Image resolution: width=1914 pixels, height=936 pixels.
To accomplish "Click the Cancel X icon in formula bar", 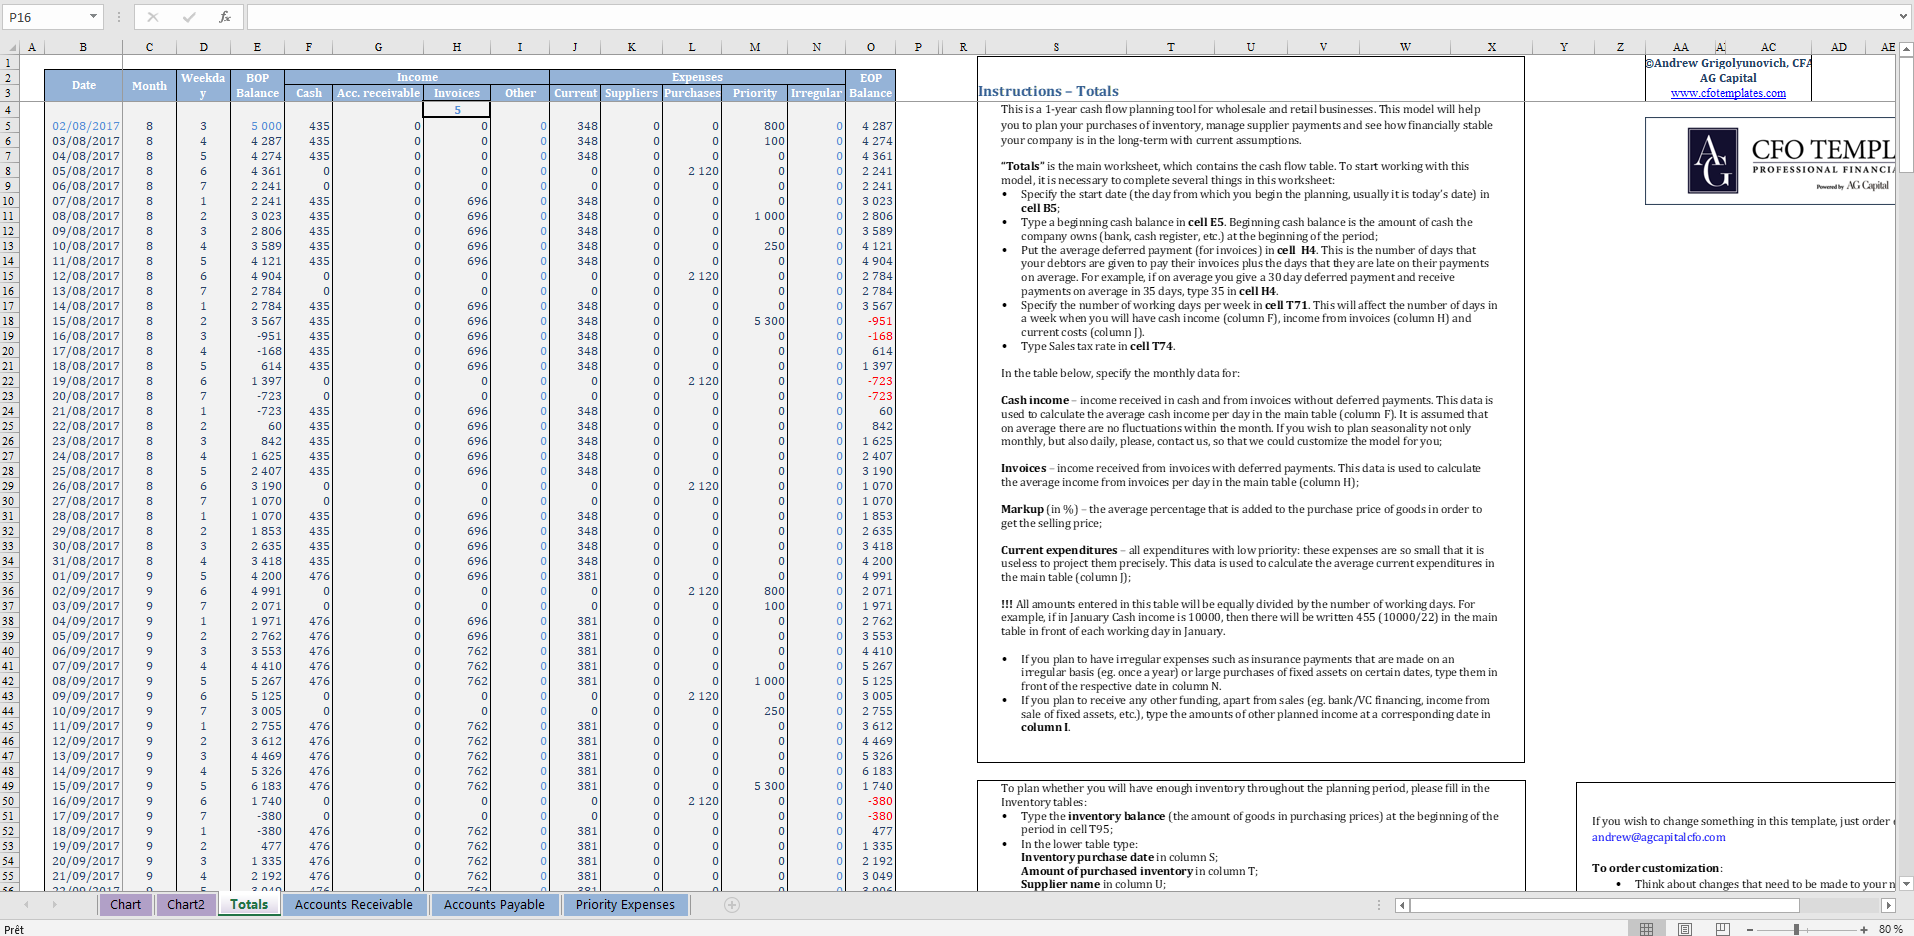I will coord(153,17).
